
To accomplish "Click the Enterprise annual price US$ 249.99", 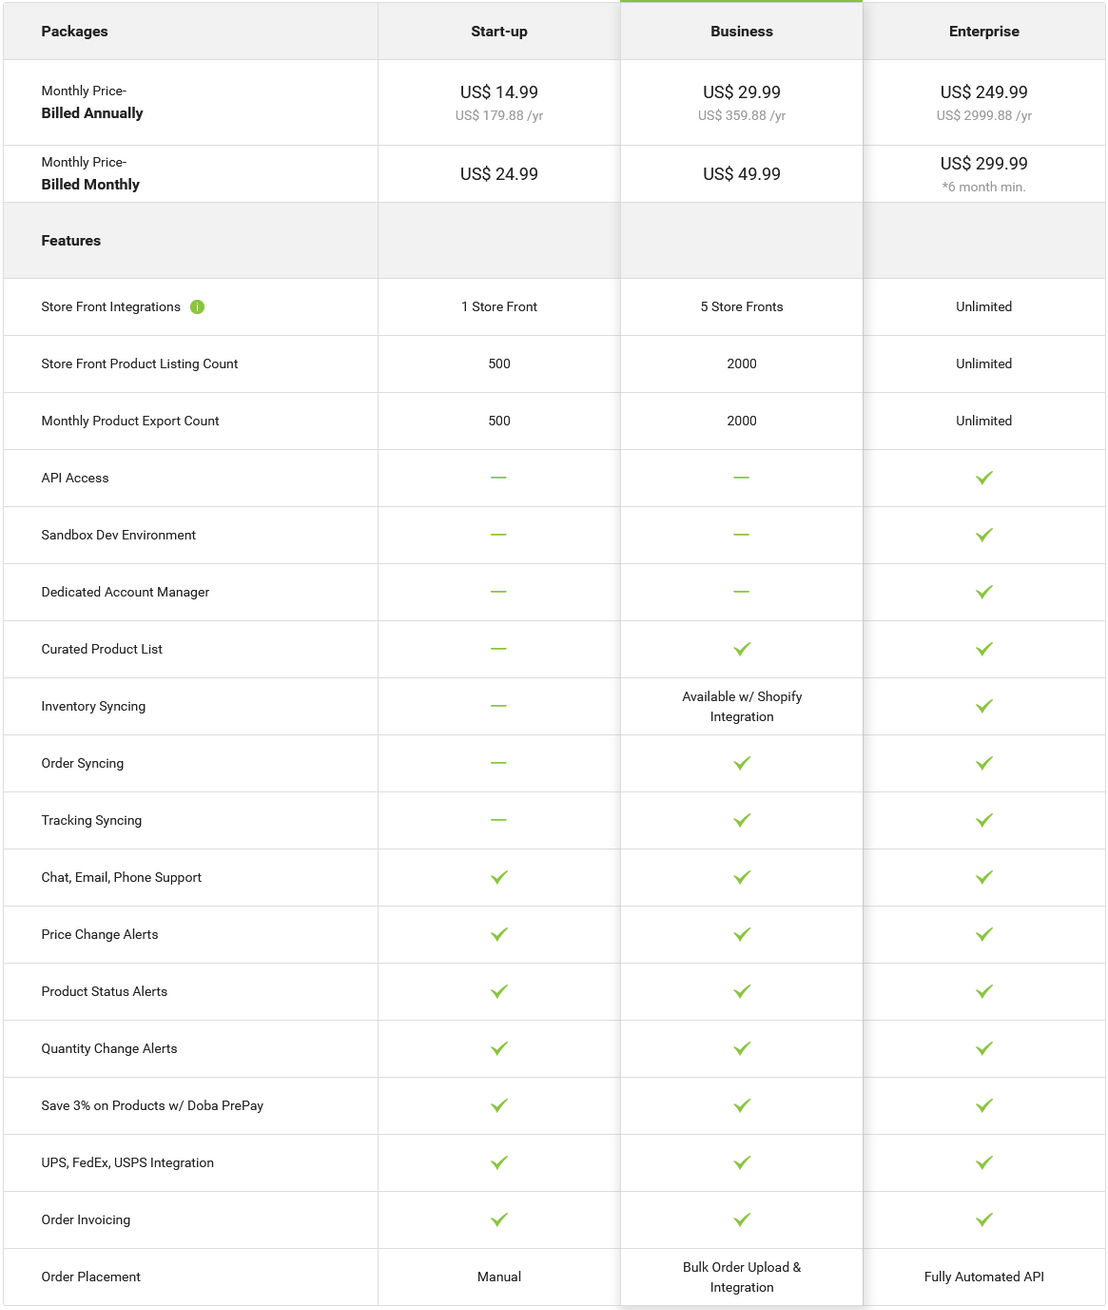I will (x=984, y=92).
